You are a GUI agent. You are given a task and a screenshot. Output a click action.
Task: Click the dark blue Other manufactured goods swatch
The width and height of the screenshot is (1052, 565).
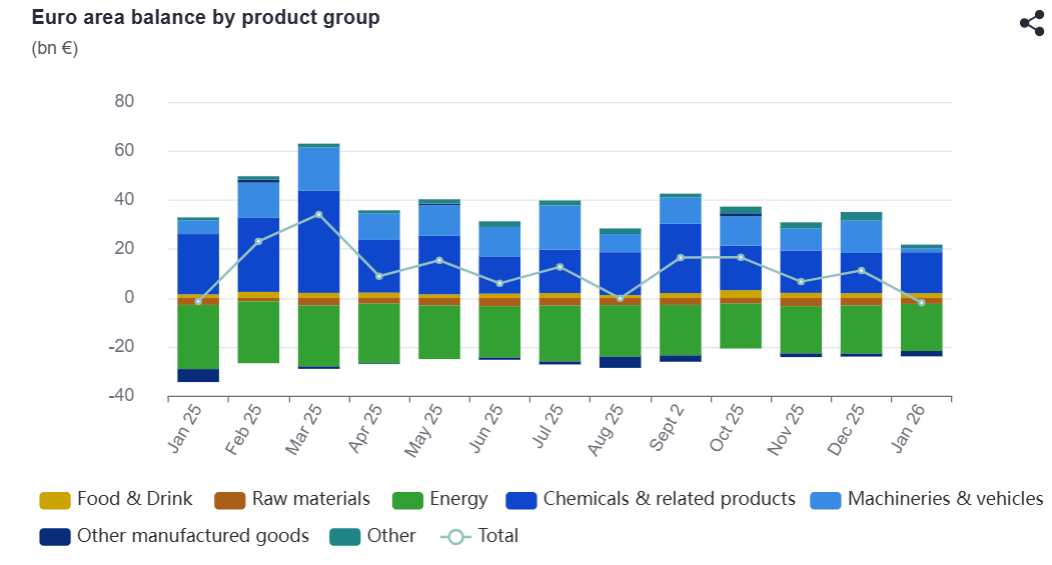pyautogui.click(x=54, y=536)
